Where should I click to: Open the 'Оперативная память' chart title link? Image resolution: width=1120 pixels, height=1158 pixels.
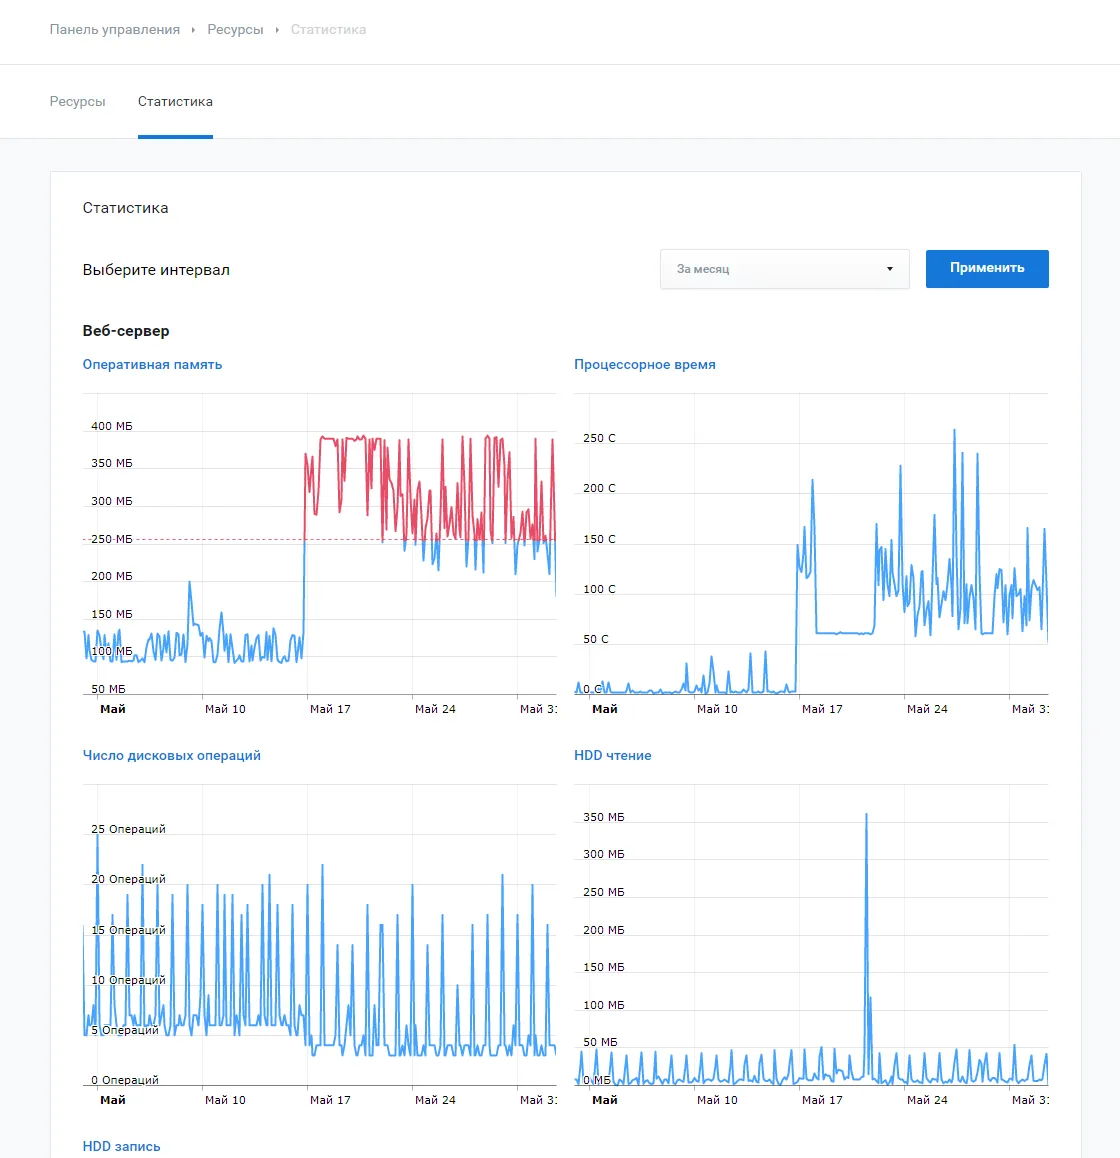152,364
